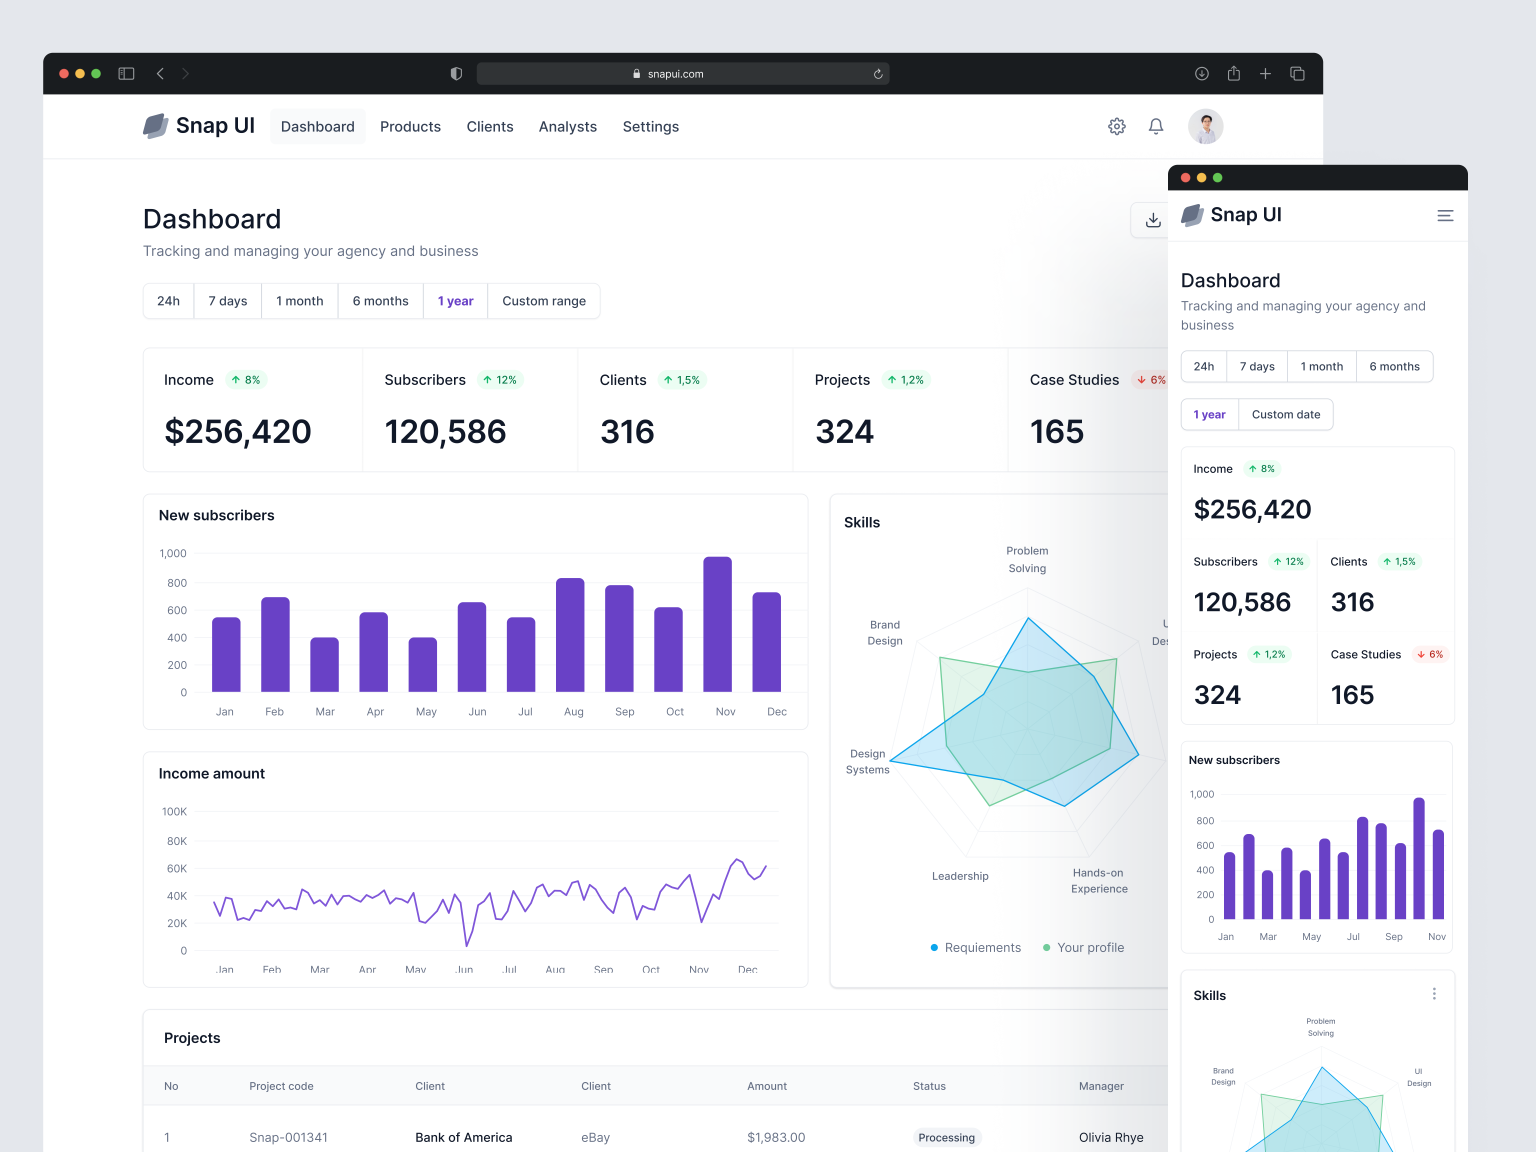Click the Safari shield privacy icon
The width and height of the screenshot is (1536, 1152).
pos(456,73)
